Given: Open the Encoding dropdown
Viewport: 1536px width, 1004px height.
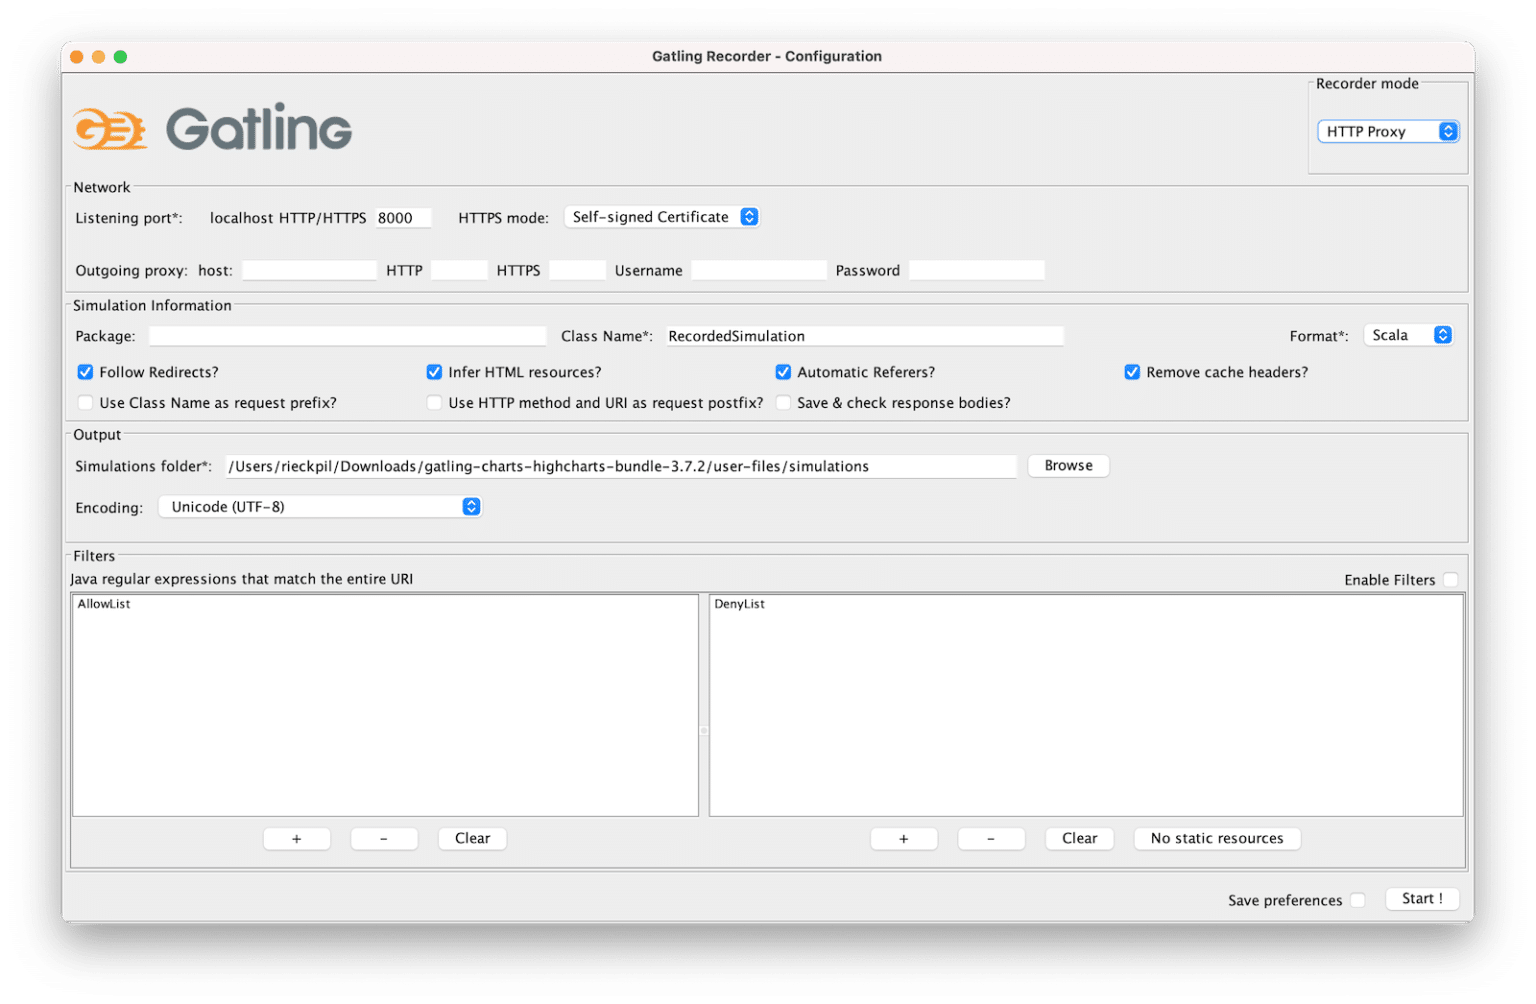Looking at the screenshot, I should (319, 506).
